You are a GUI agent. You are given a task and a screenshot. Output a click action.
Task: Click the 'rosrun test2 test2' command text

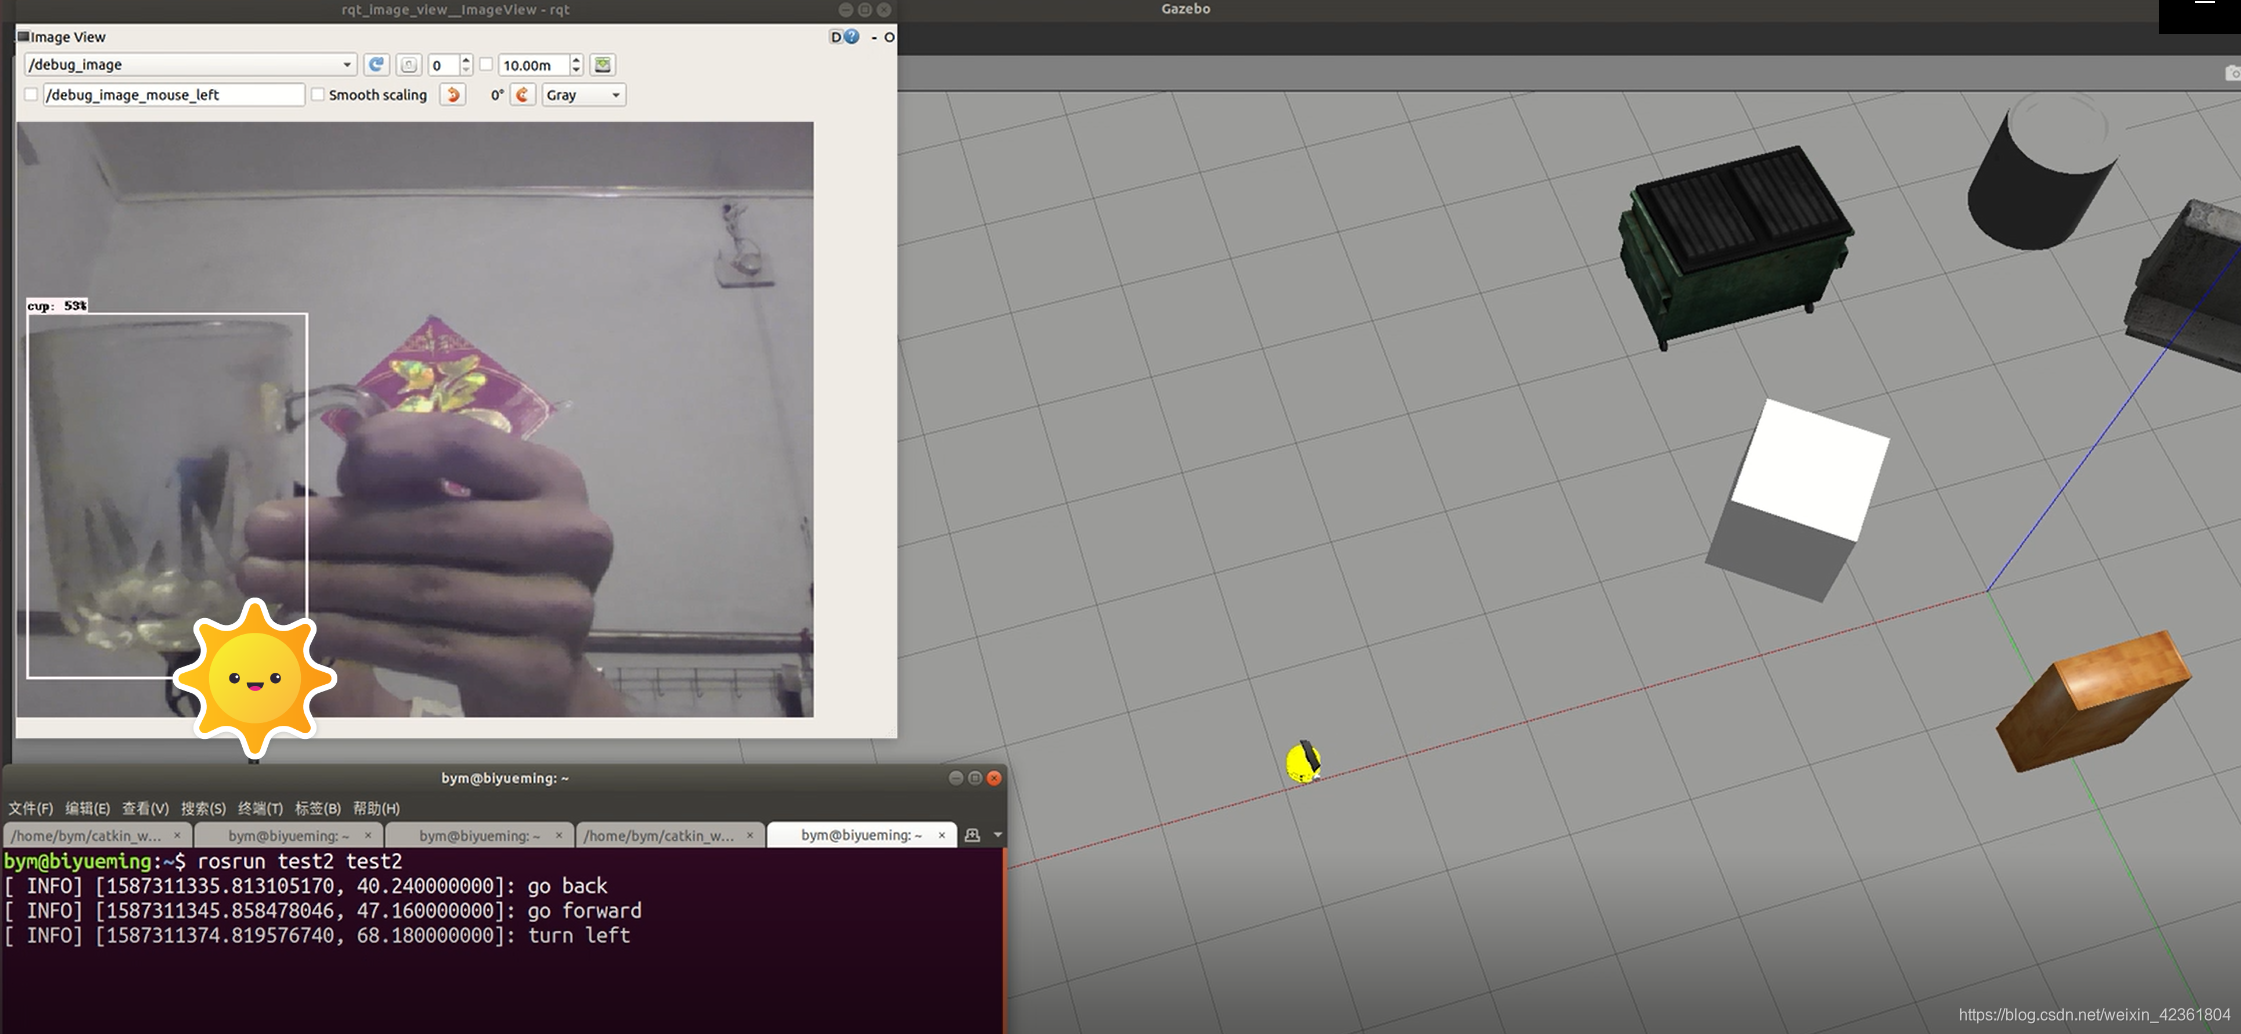[300, 861]
